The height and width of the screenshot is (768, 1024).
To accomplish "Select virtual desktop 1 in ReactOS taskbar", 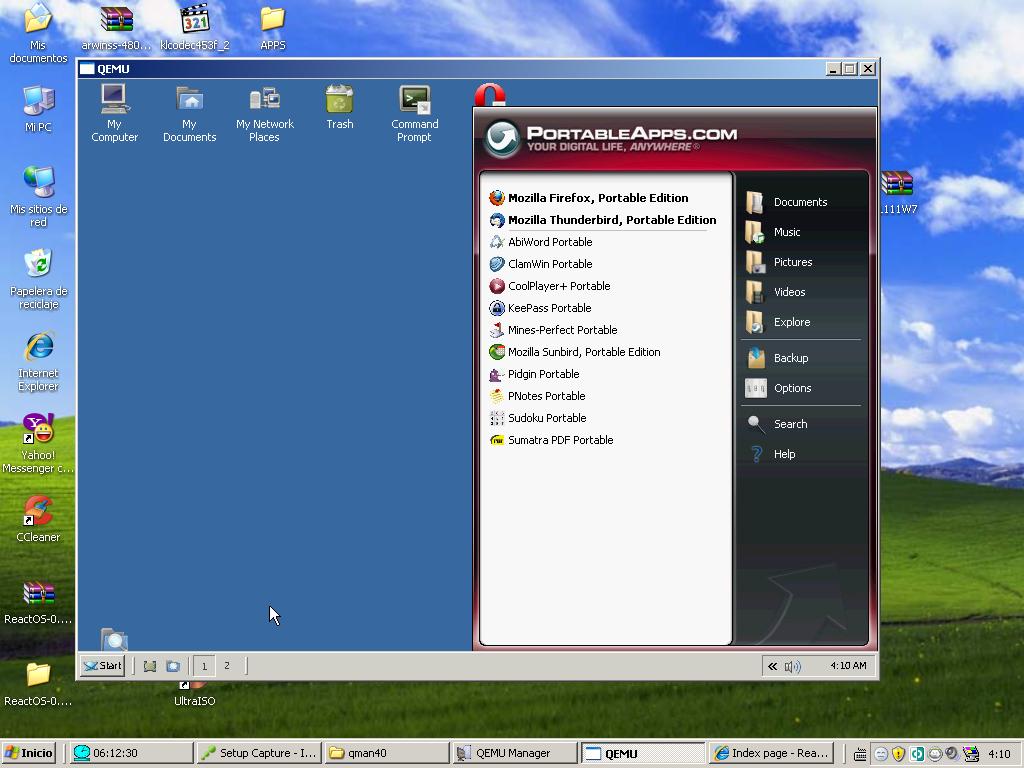I will pos(204,666).
